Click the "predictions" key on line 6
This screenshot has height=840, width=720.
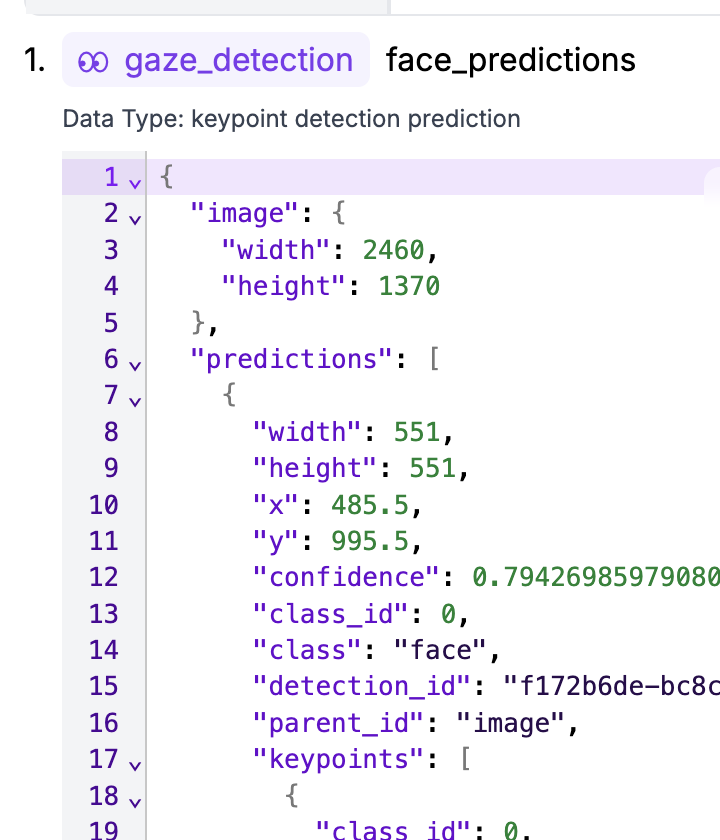(x=291, y=359)
